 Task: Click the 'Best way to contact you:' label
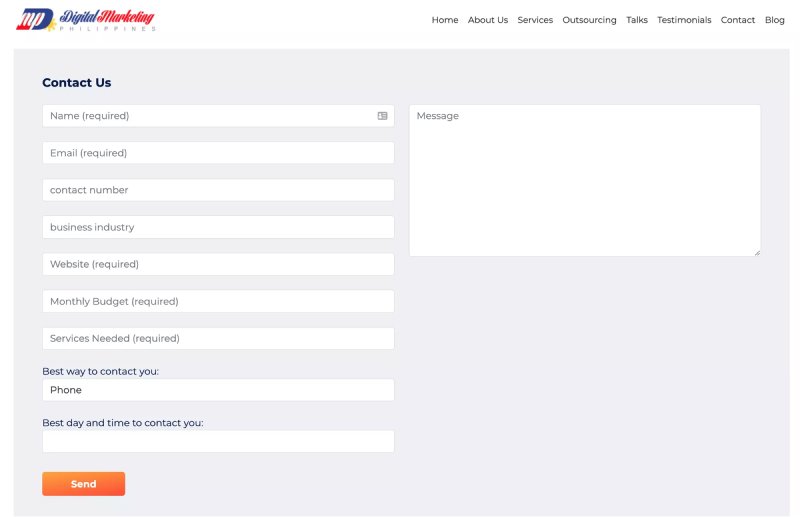coord(101,372)
